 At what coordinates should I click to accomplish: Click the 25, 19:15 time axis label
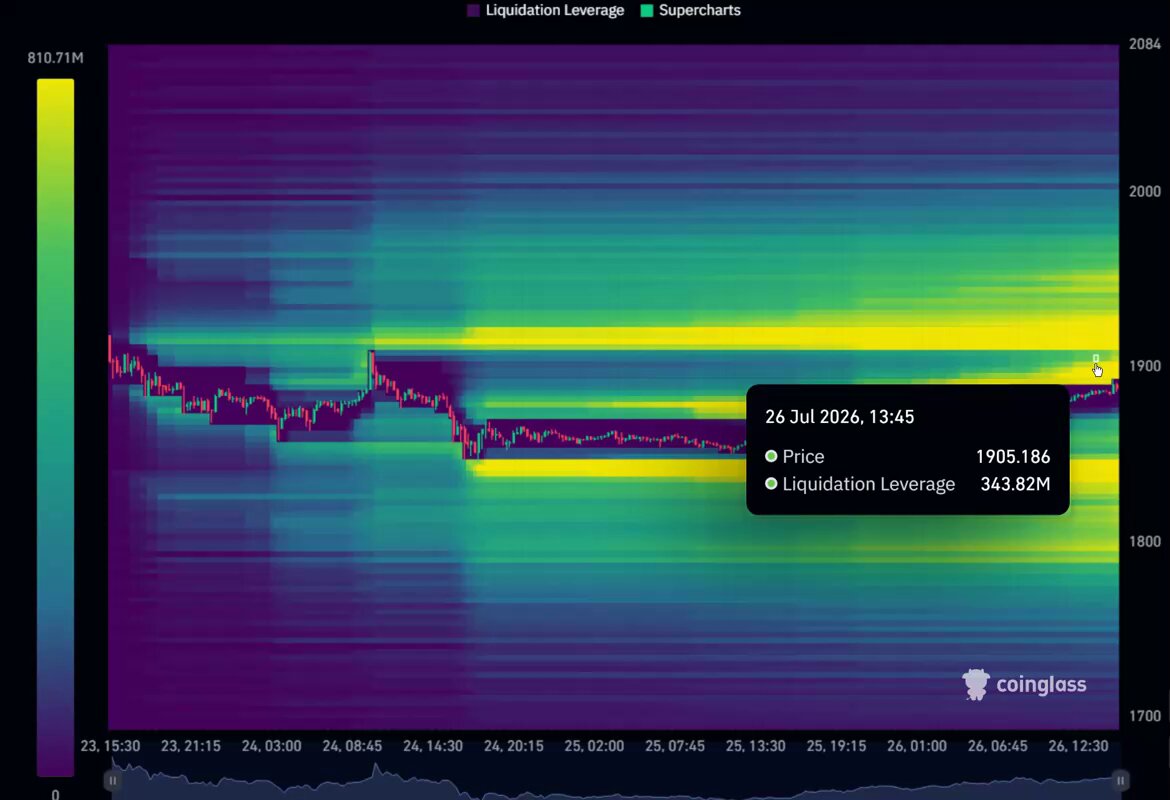(836, 746)
